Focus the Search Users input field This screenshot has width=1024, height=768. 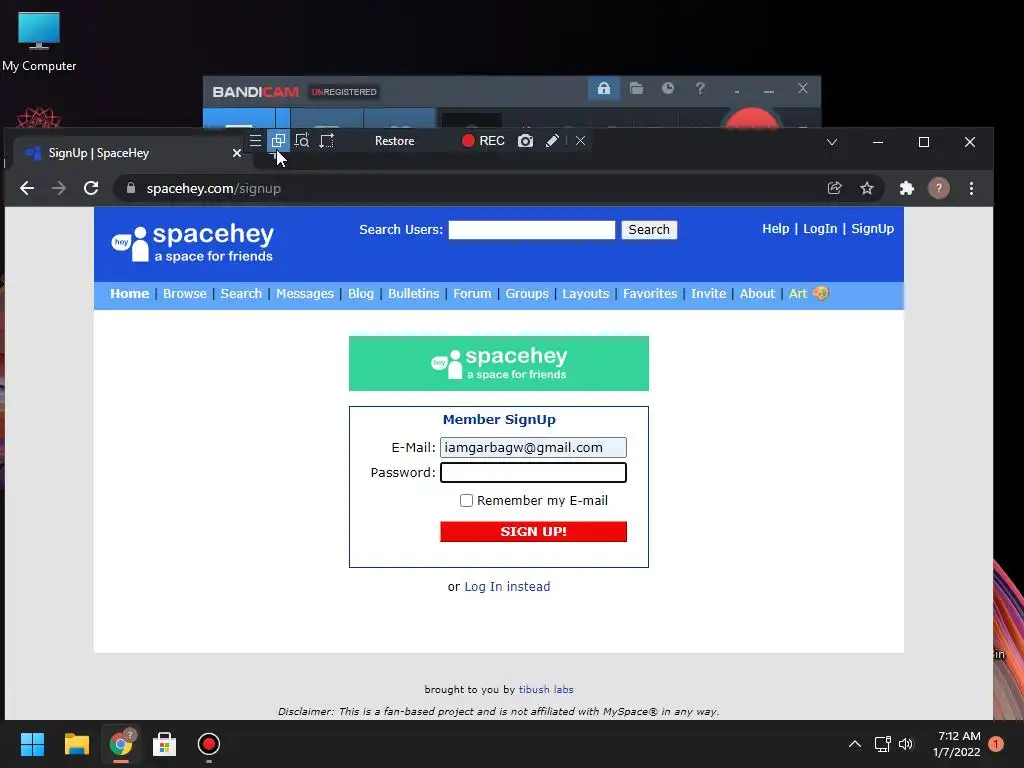(x=532, y=230)
